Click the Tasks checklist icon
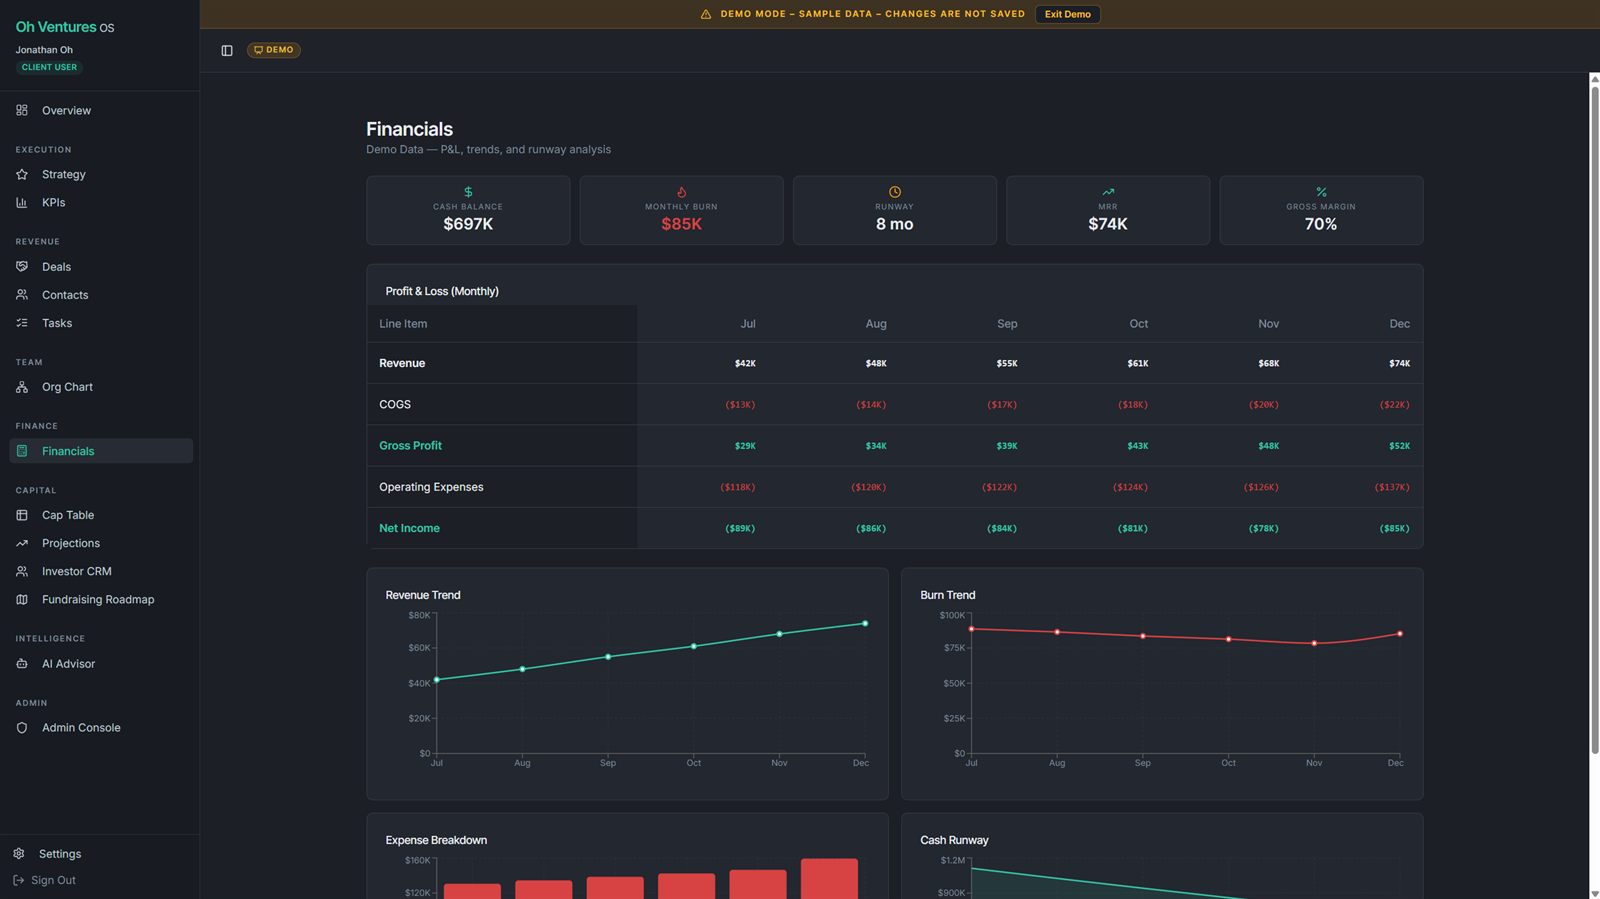Image resolution: width=1600 pixels, height=899 pixels. coord(22,323)
